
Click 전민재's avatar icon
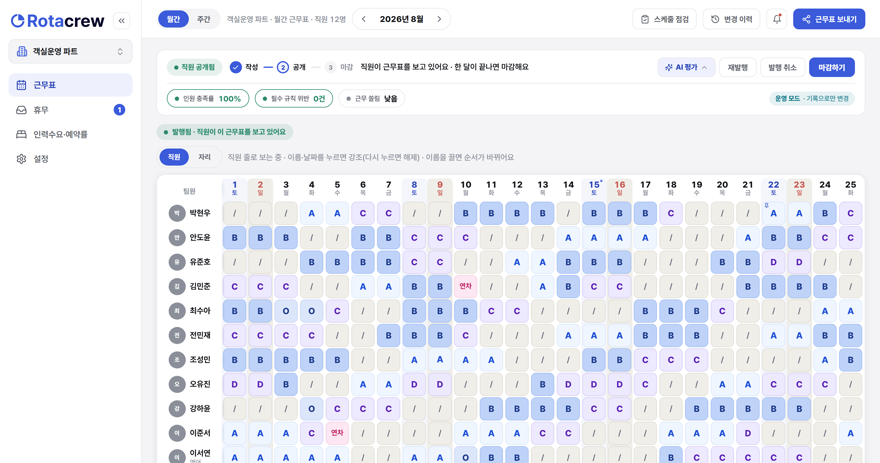[x=177, y=336]
